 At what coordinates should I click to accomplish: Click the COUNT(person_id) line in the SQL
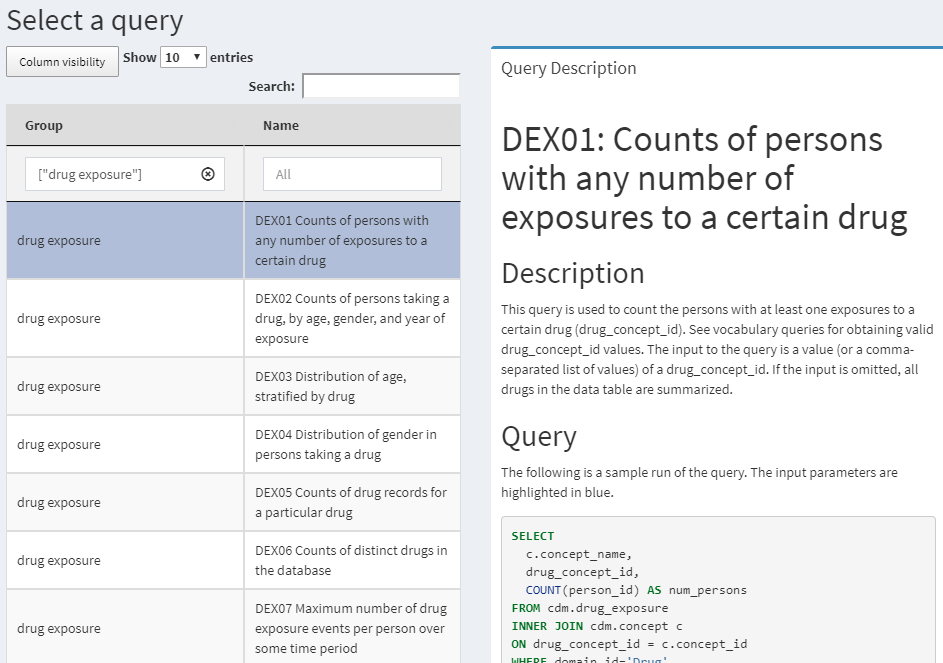(636, 590)
